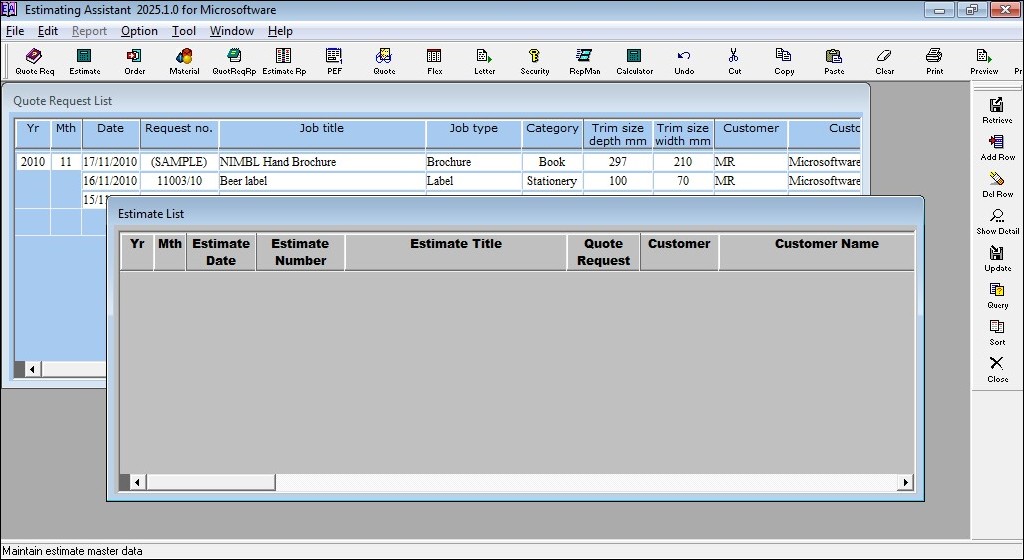The image size is (1024, 560).
Task: Open the Window menu
Action: pos(231,31)
